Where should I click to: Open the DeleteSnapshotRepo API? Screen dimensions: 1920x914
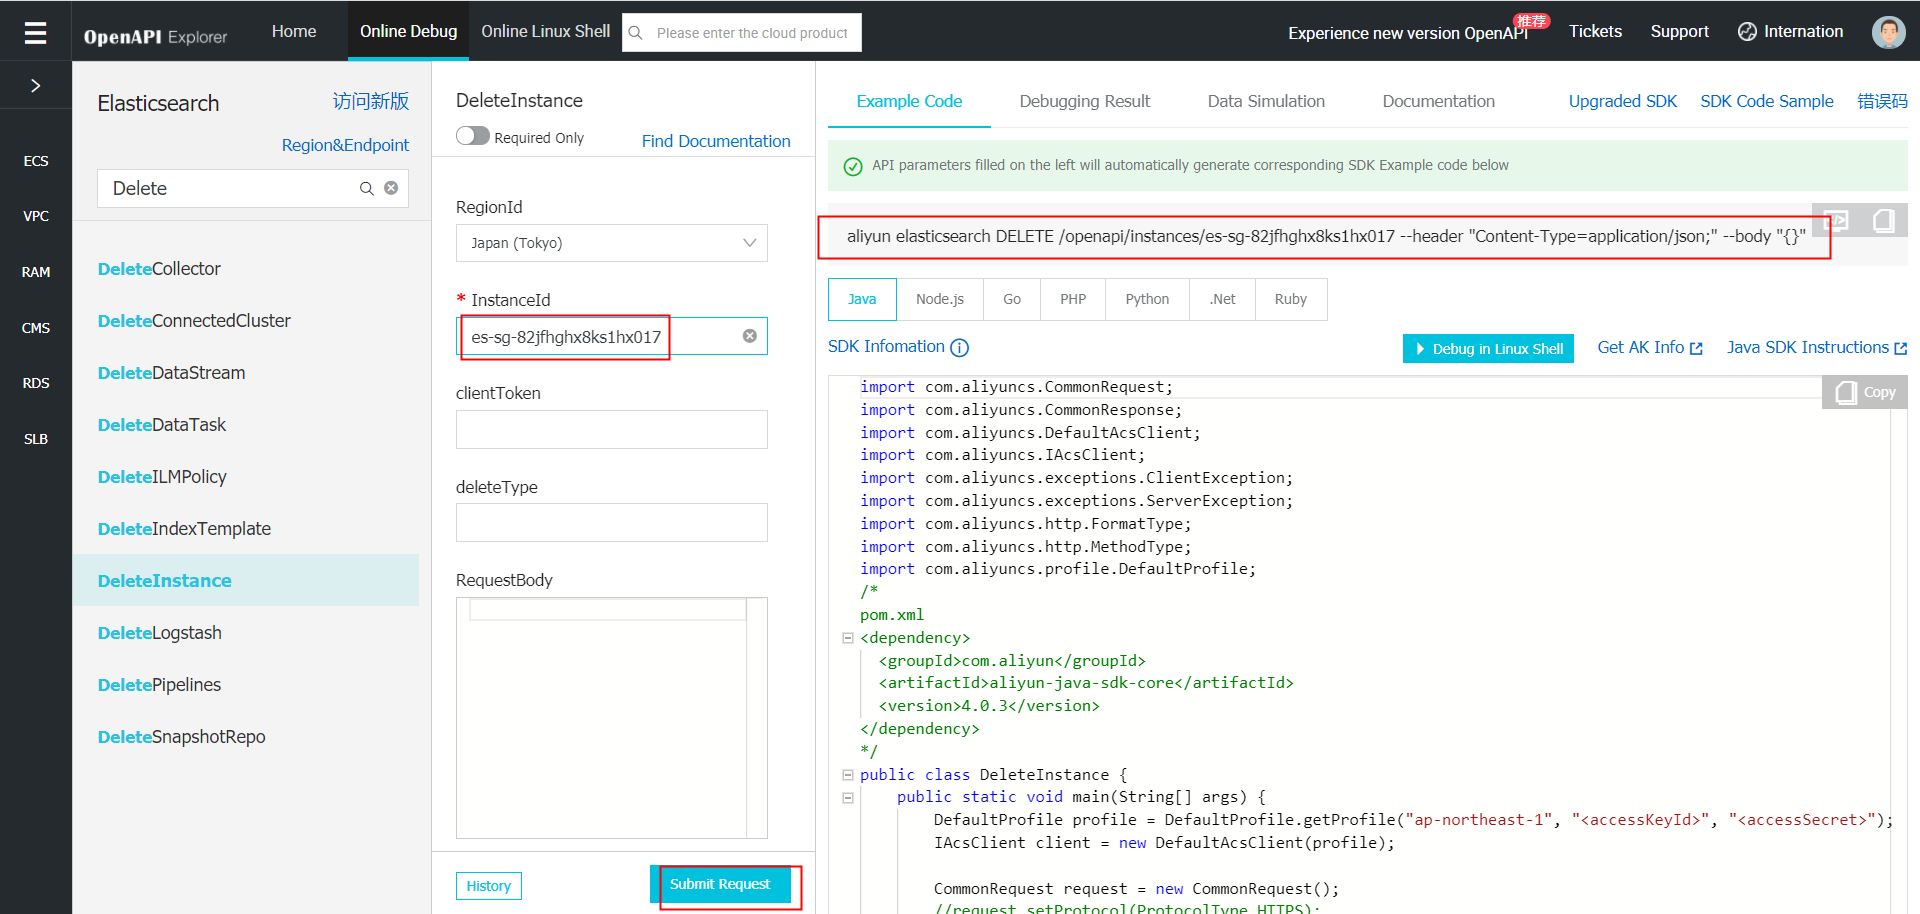point(181,737)
